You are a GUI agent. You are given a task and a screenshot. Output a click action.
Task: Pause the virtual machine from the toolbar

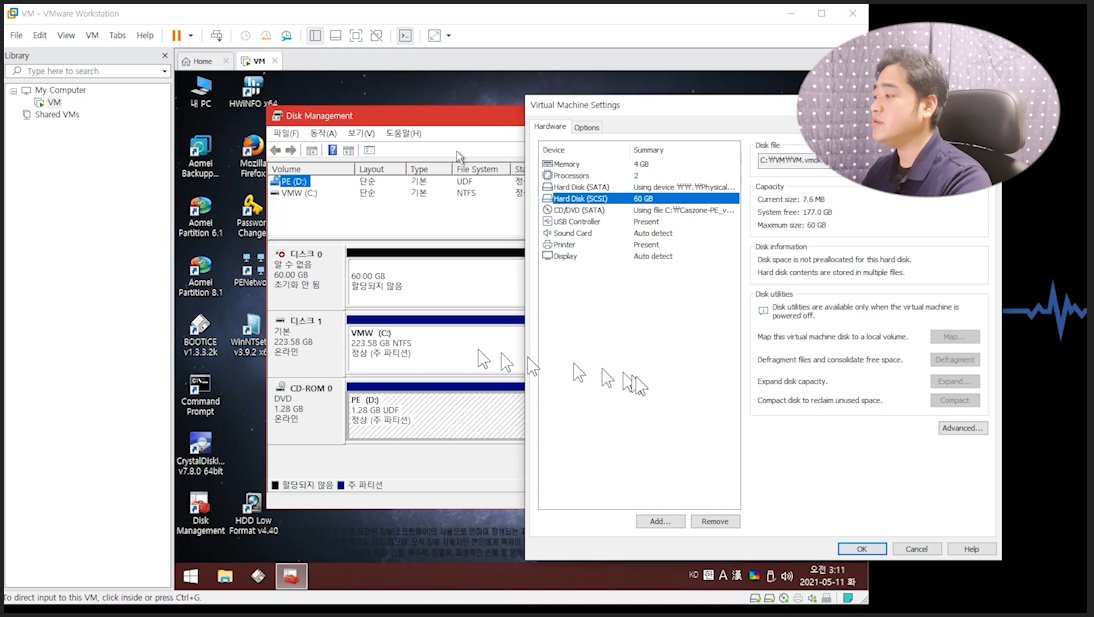tap(177, 36)
